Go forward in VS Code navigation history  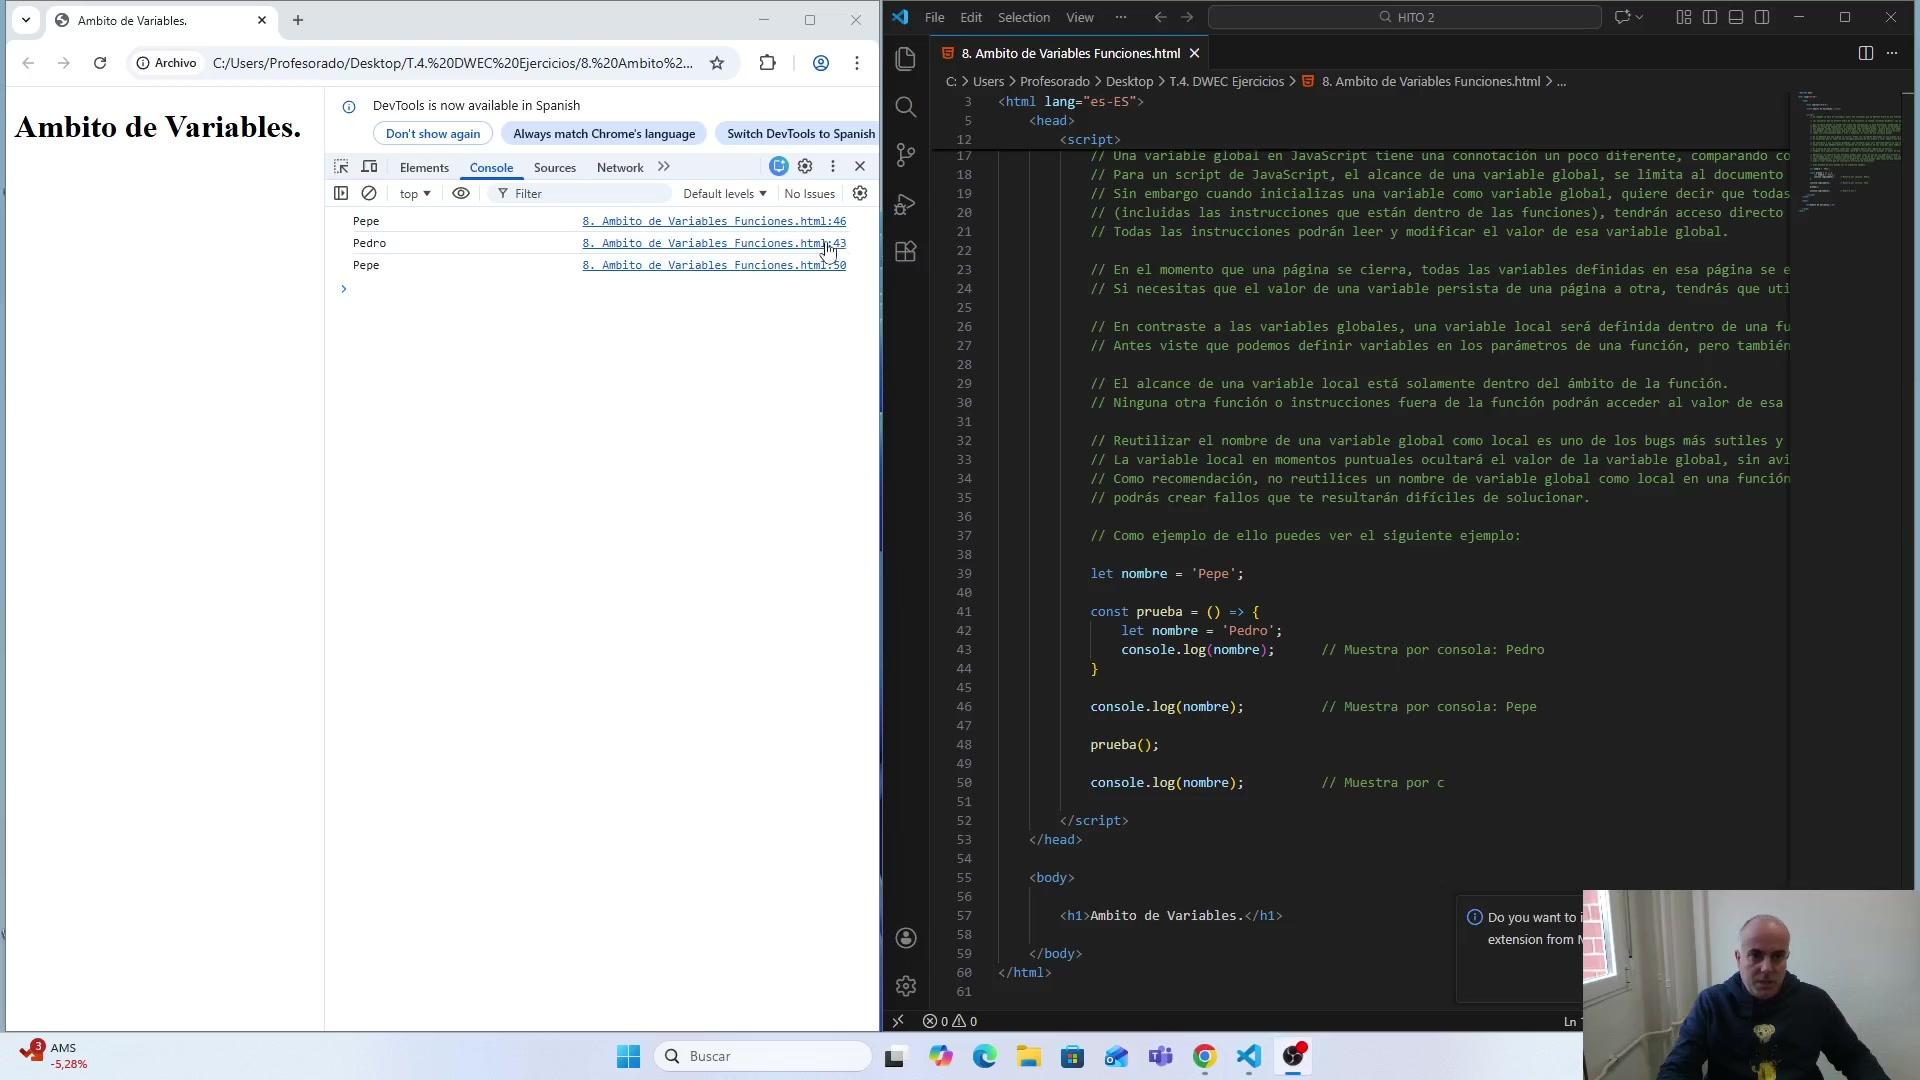1187,17
